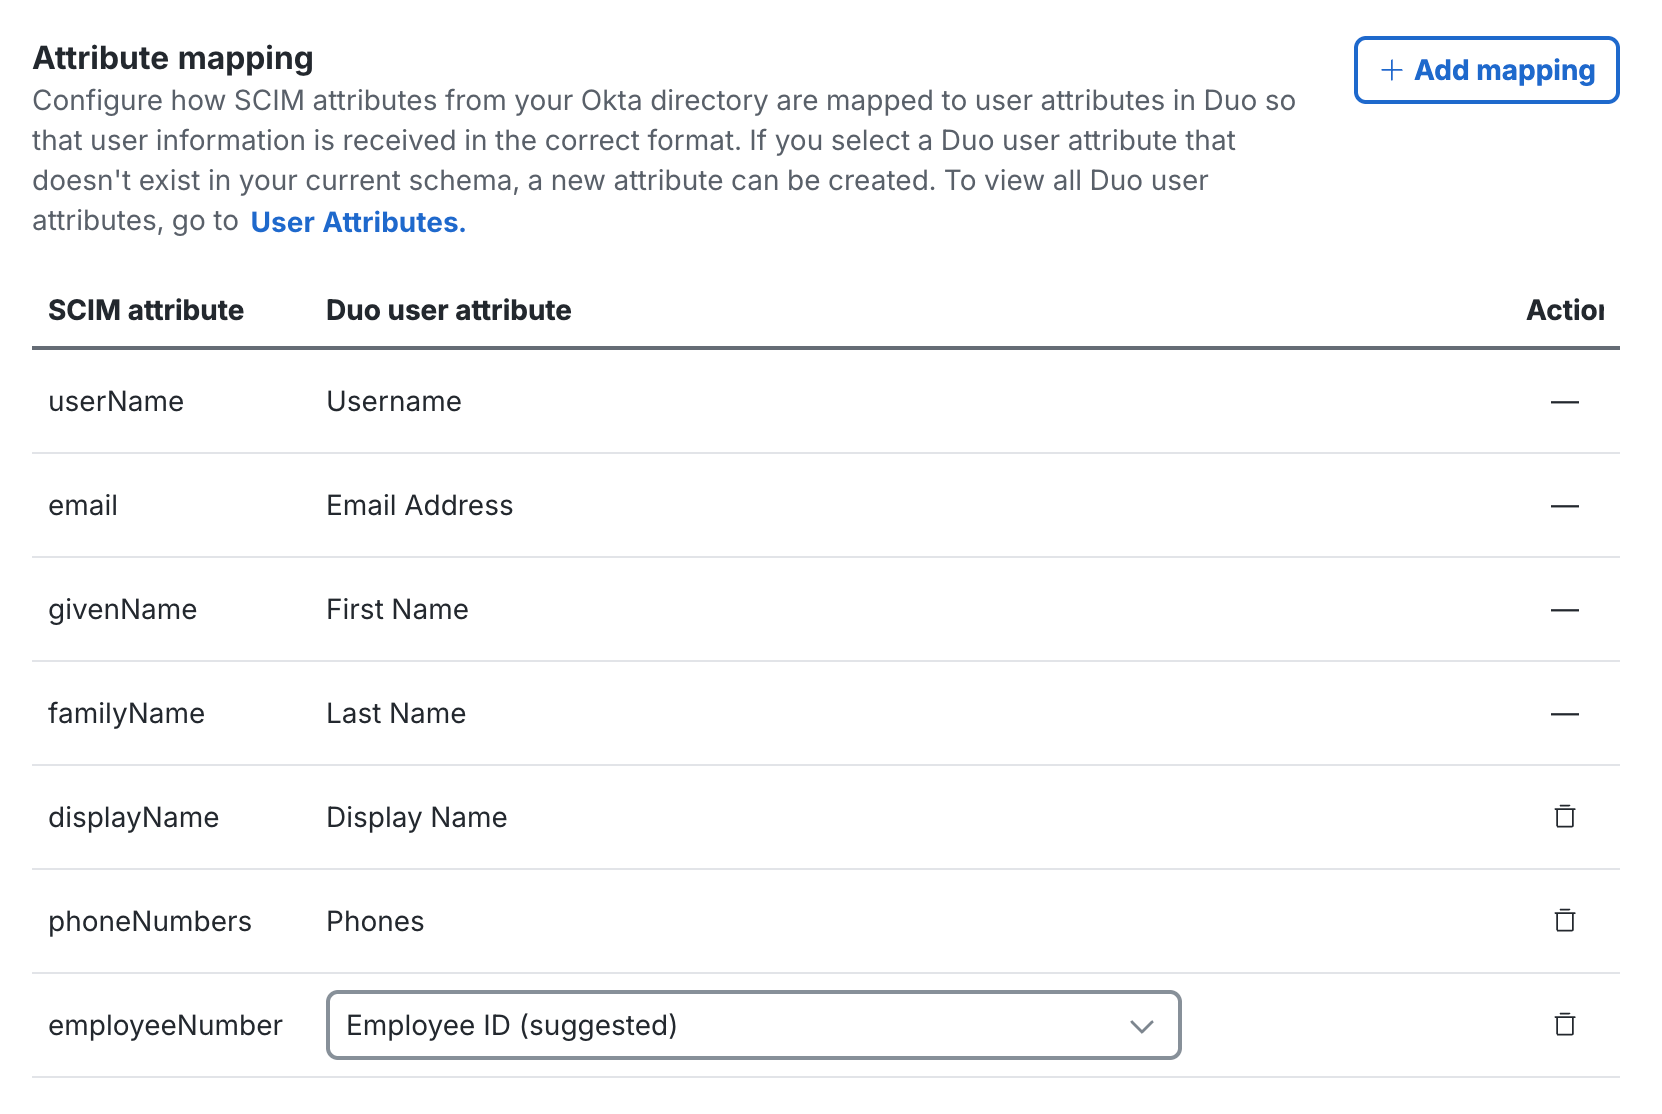Screen dimensions: 1662x1114
Task: Click the Attribute mapping section heading
Action: click(x=172, y=57)
